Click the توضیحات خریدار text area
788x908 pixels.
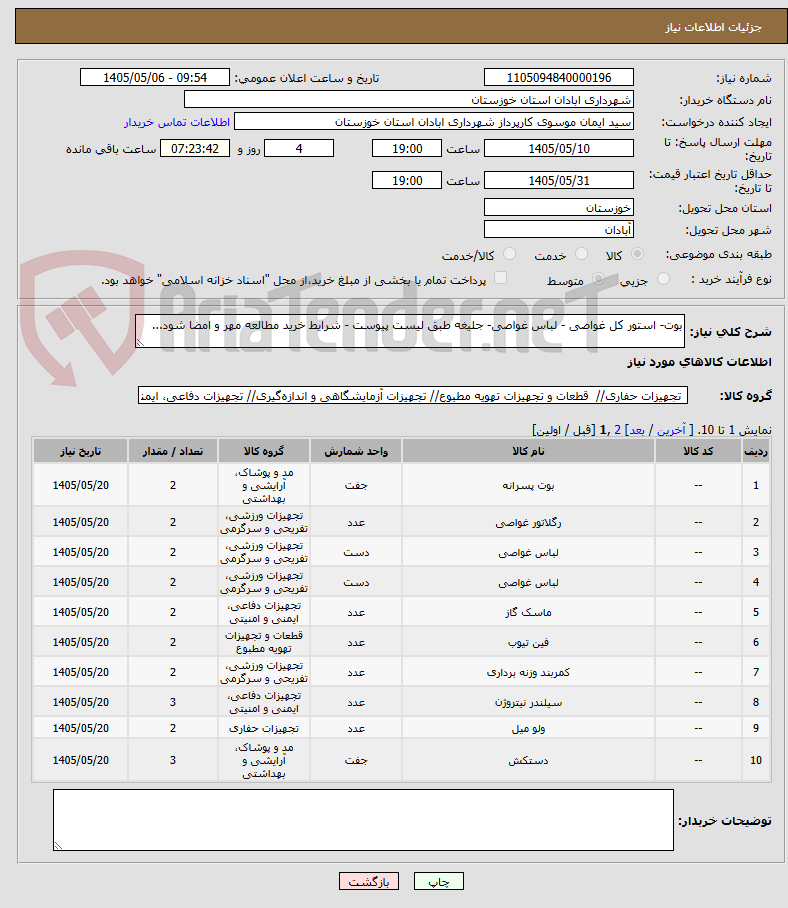tap(363, 820)
